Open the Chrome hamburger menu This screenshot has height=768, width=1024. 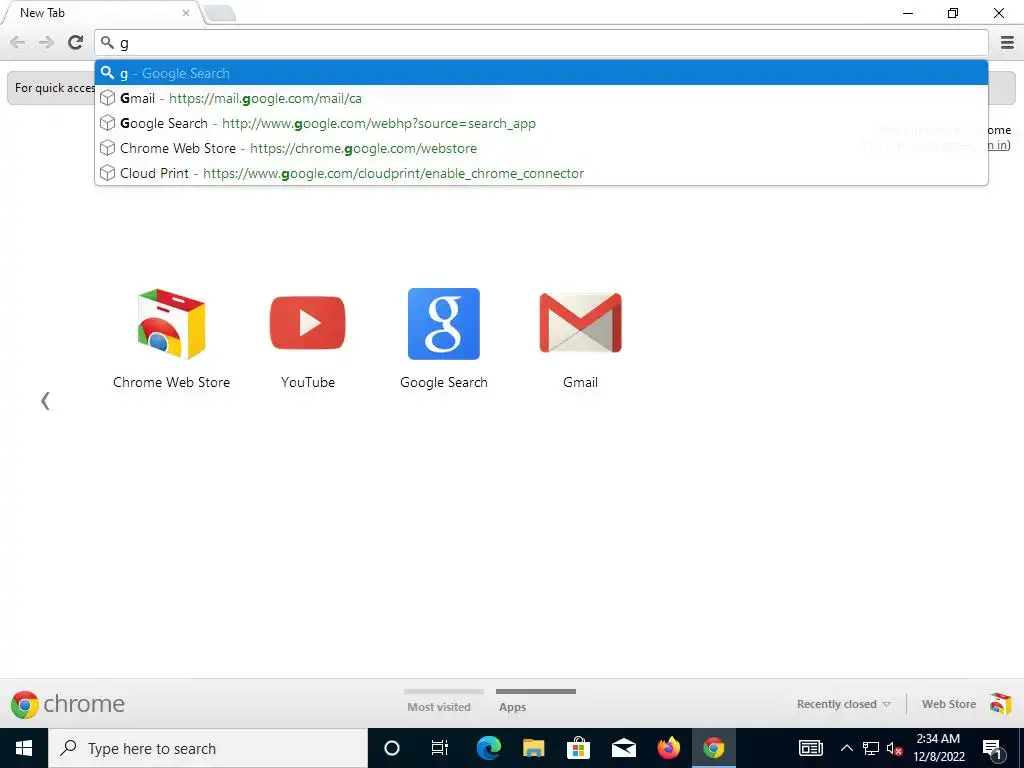pyautogui.click(x=1007, y=42)
